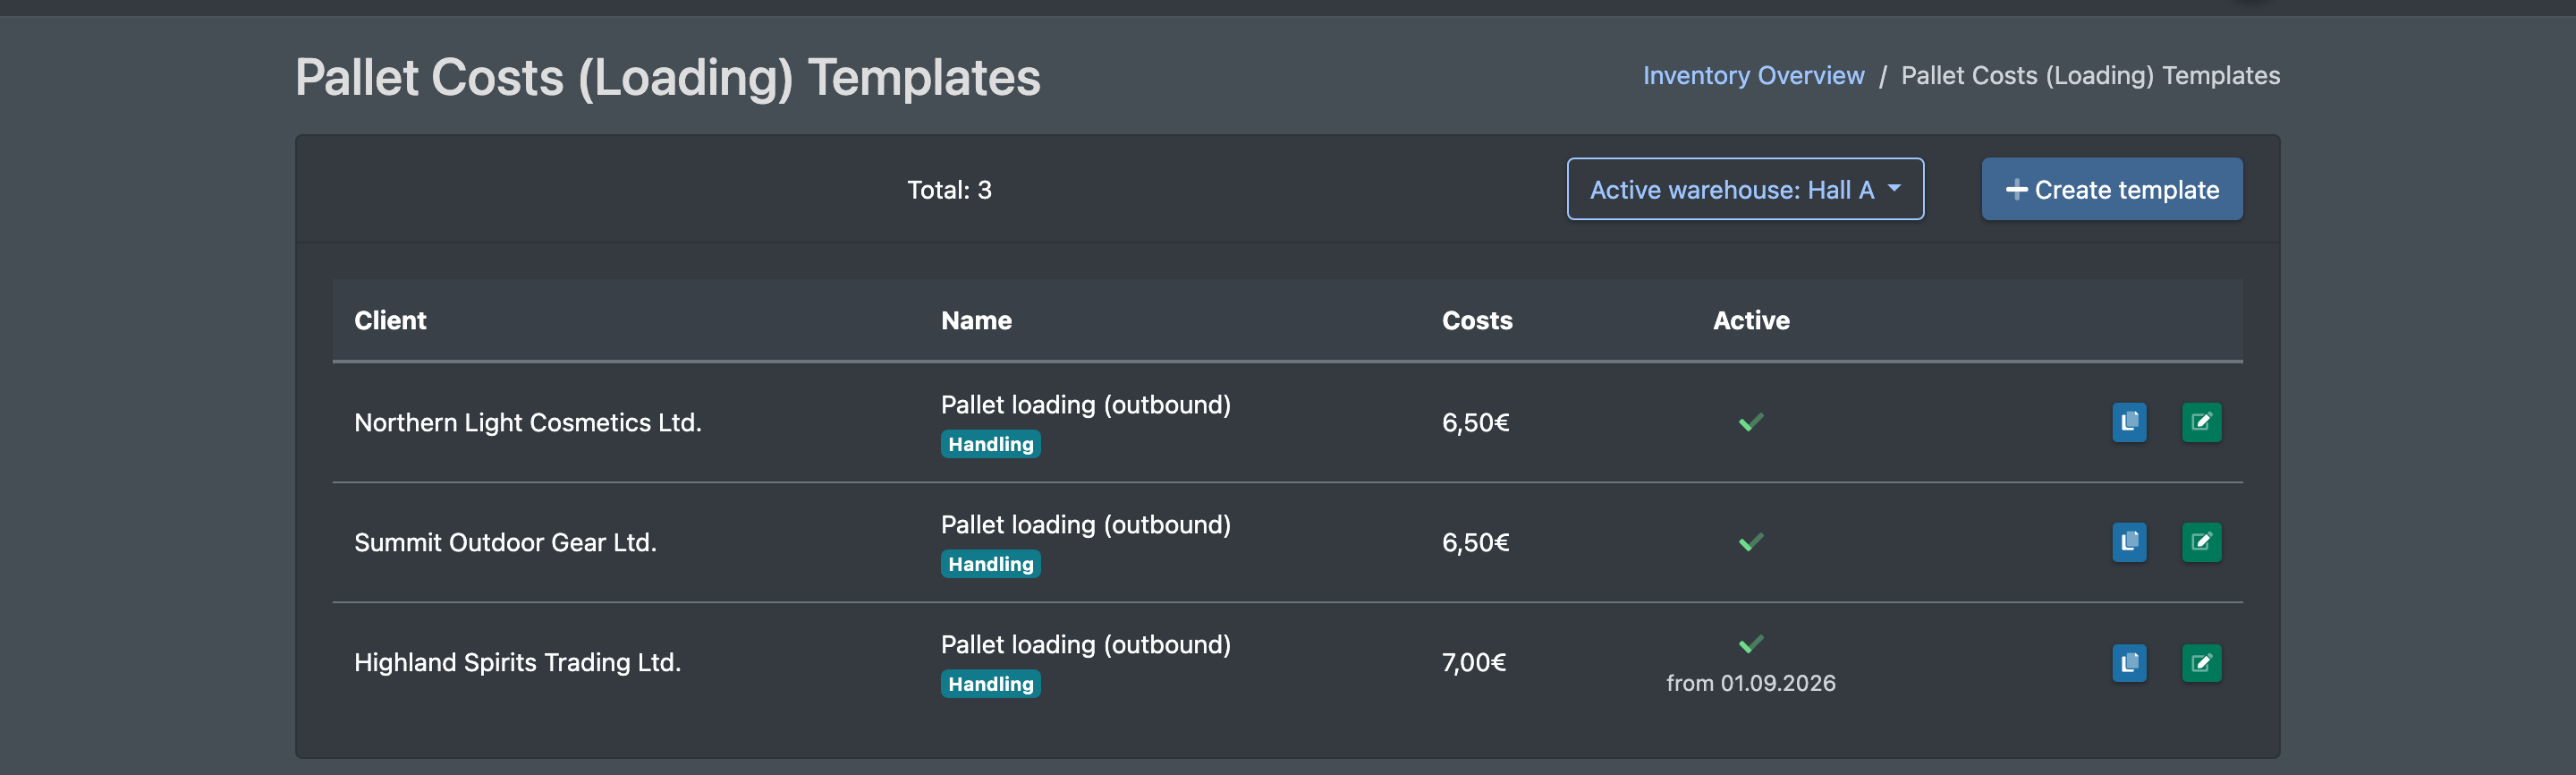Click Pallet loading (outbound) in Summit Outdoor row
Image resolution: width=2576 pixels, height=775 pixels.
coord(1086,525)
